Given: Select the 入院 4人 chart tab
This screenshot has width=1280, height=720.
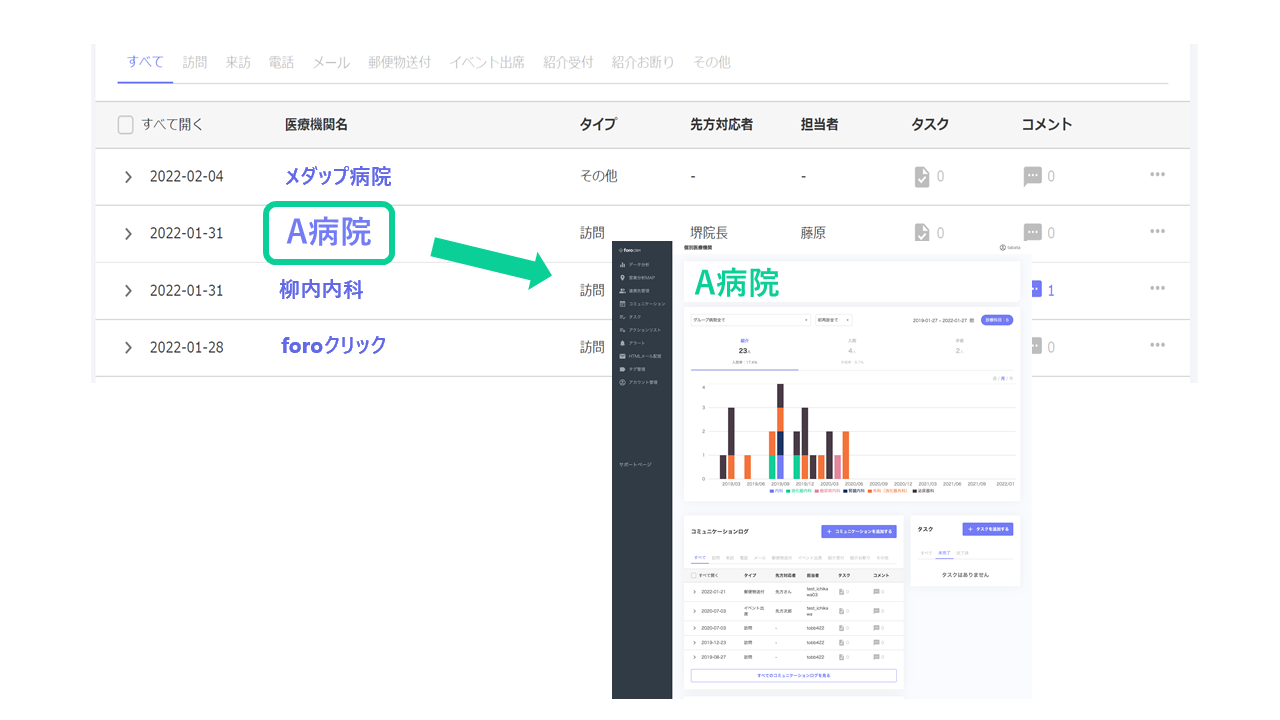Looking at the screenshot, I should pyautogui.click(x=851, y=351).
